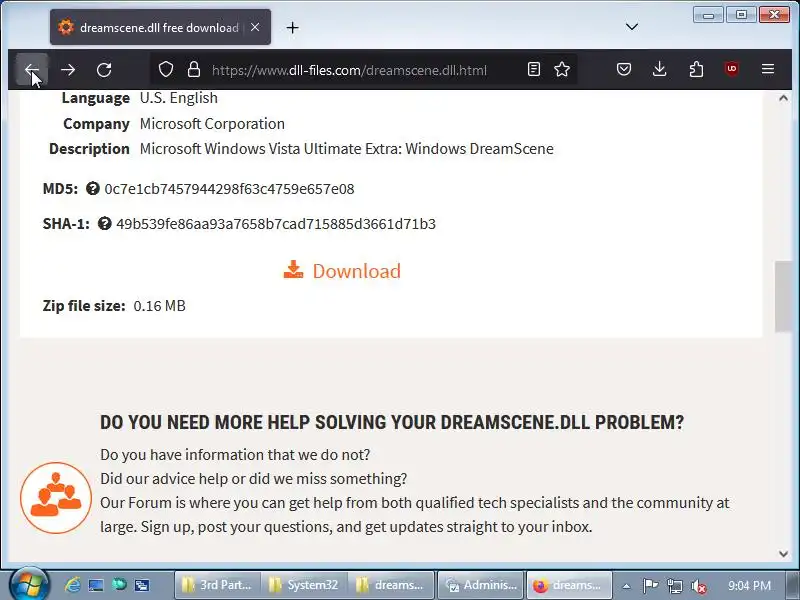Click the SHA-1 help question mark

point(105,223)
